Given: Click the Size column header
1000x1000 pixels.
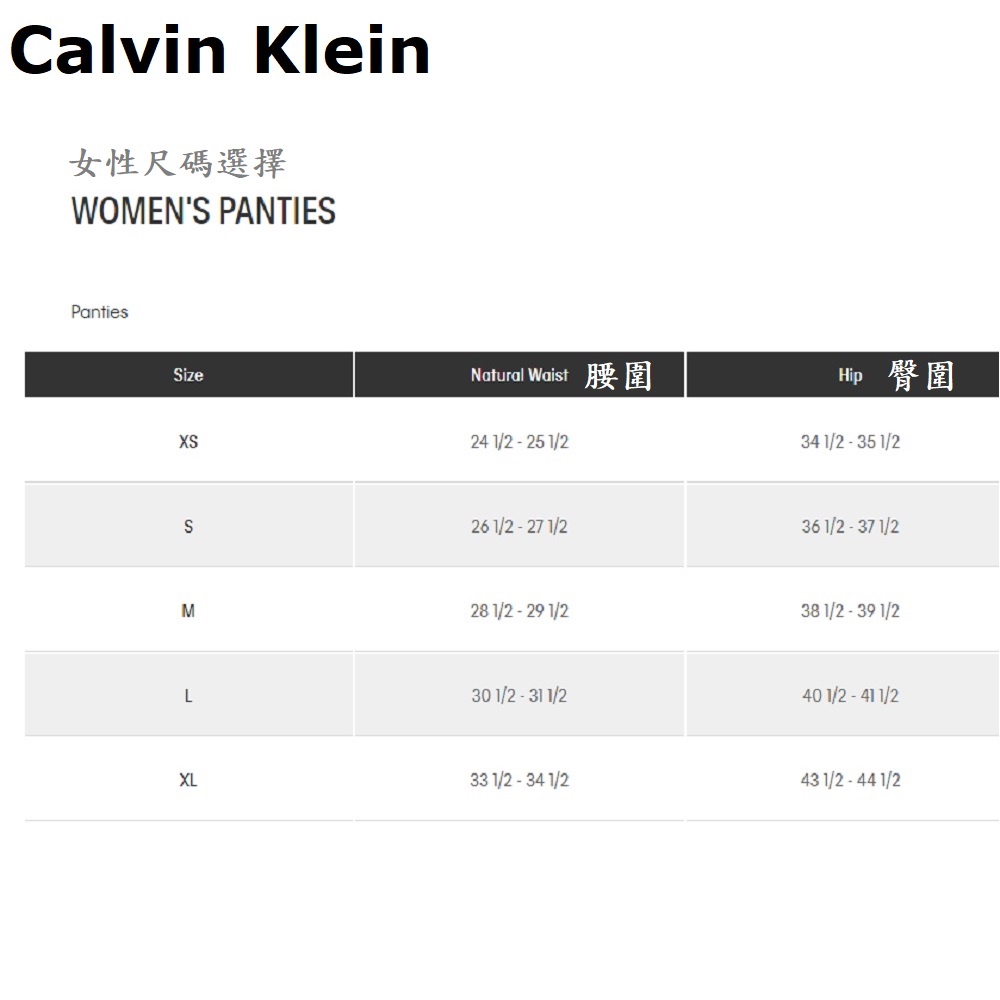Looking at the screenshot, I should 188,375.
